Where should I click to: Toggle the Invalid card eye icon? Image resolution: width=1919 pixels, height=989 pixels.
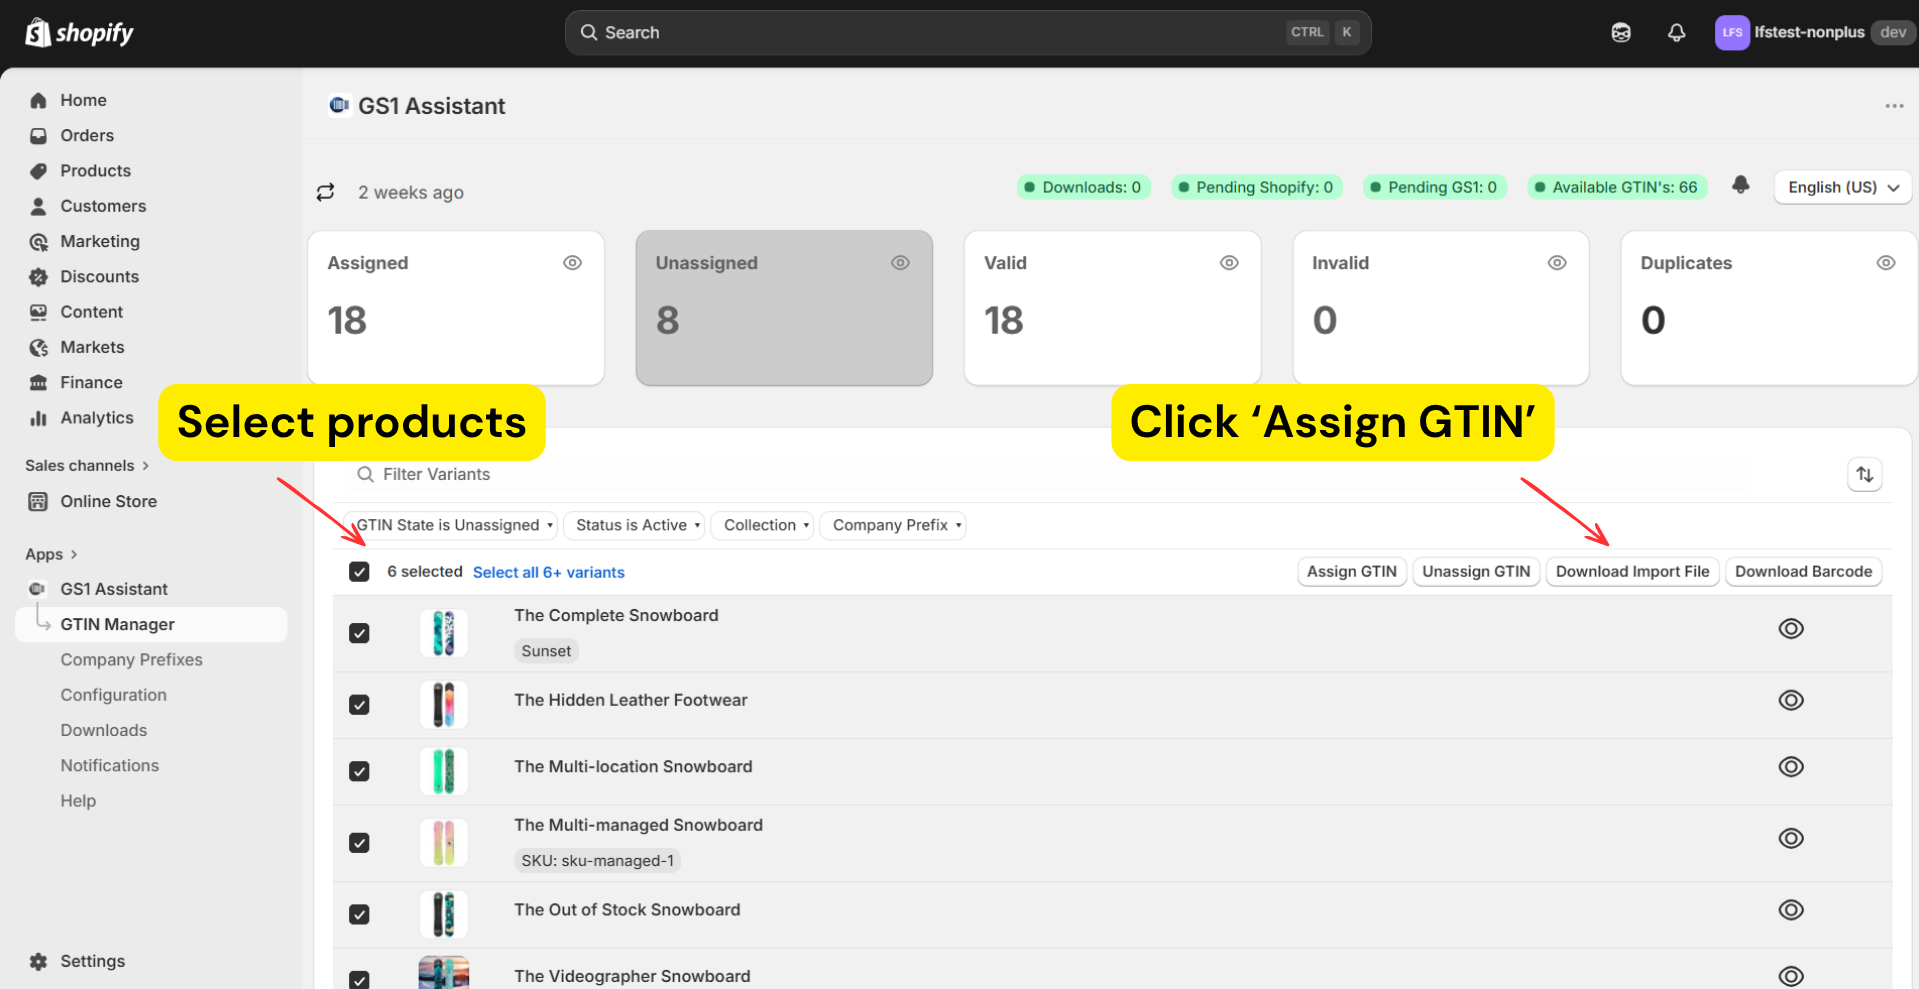pos(1557,263)
